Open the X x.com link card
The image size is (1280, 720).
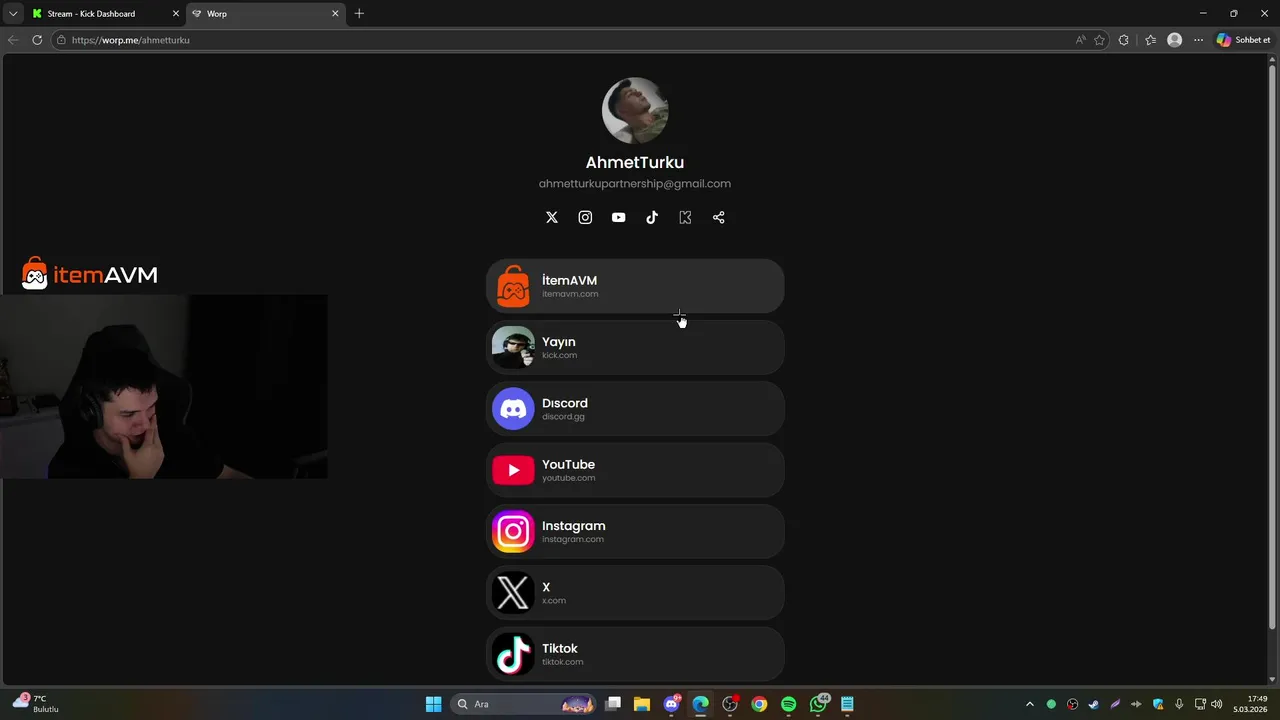tap(635, 593)
